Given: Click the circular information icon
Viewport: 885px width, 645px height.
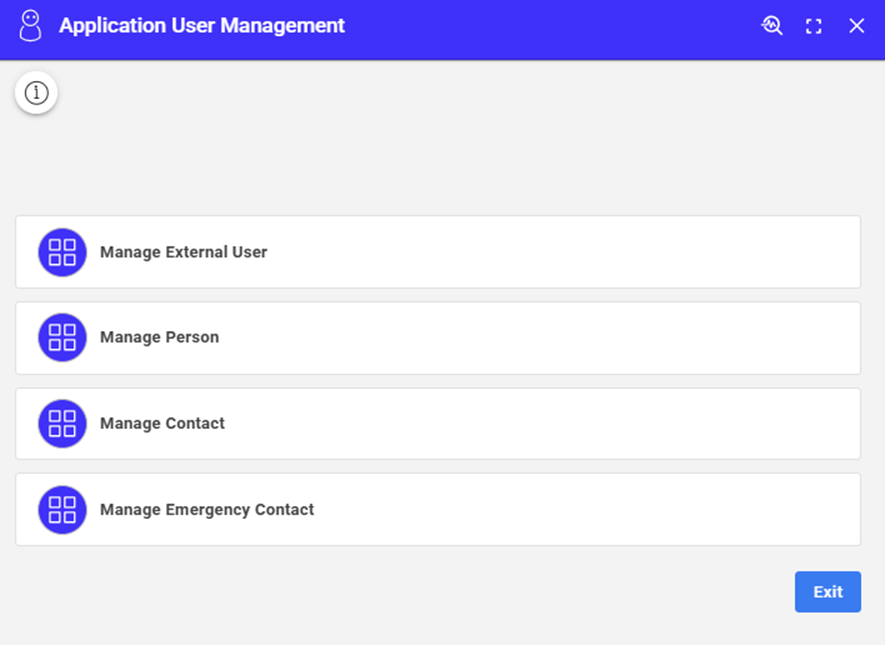Looking at the screenshot, I should 36,93.
